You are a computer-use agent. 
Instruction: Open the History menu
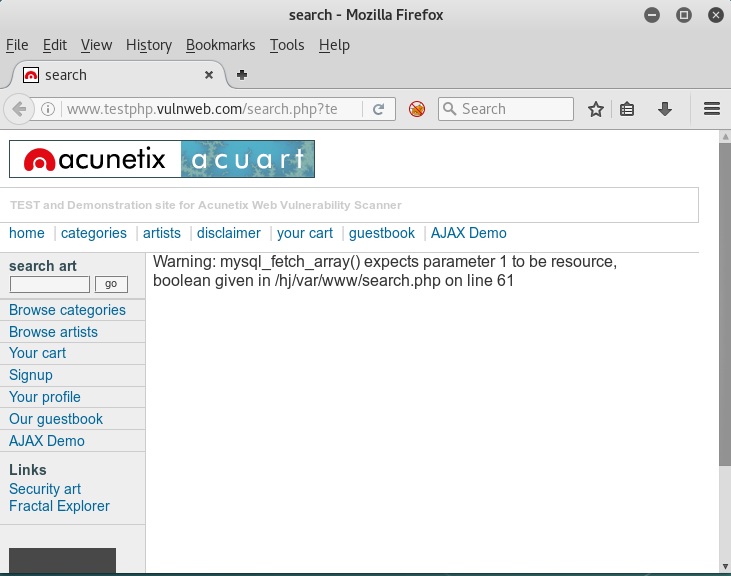(149, 45)
